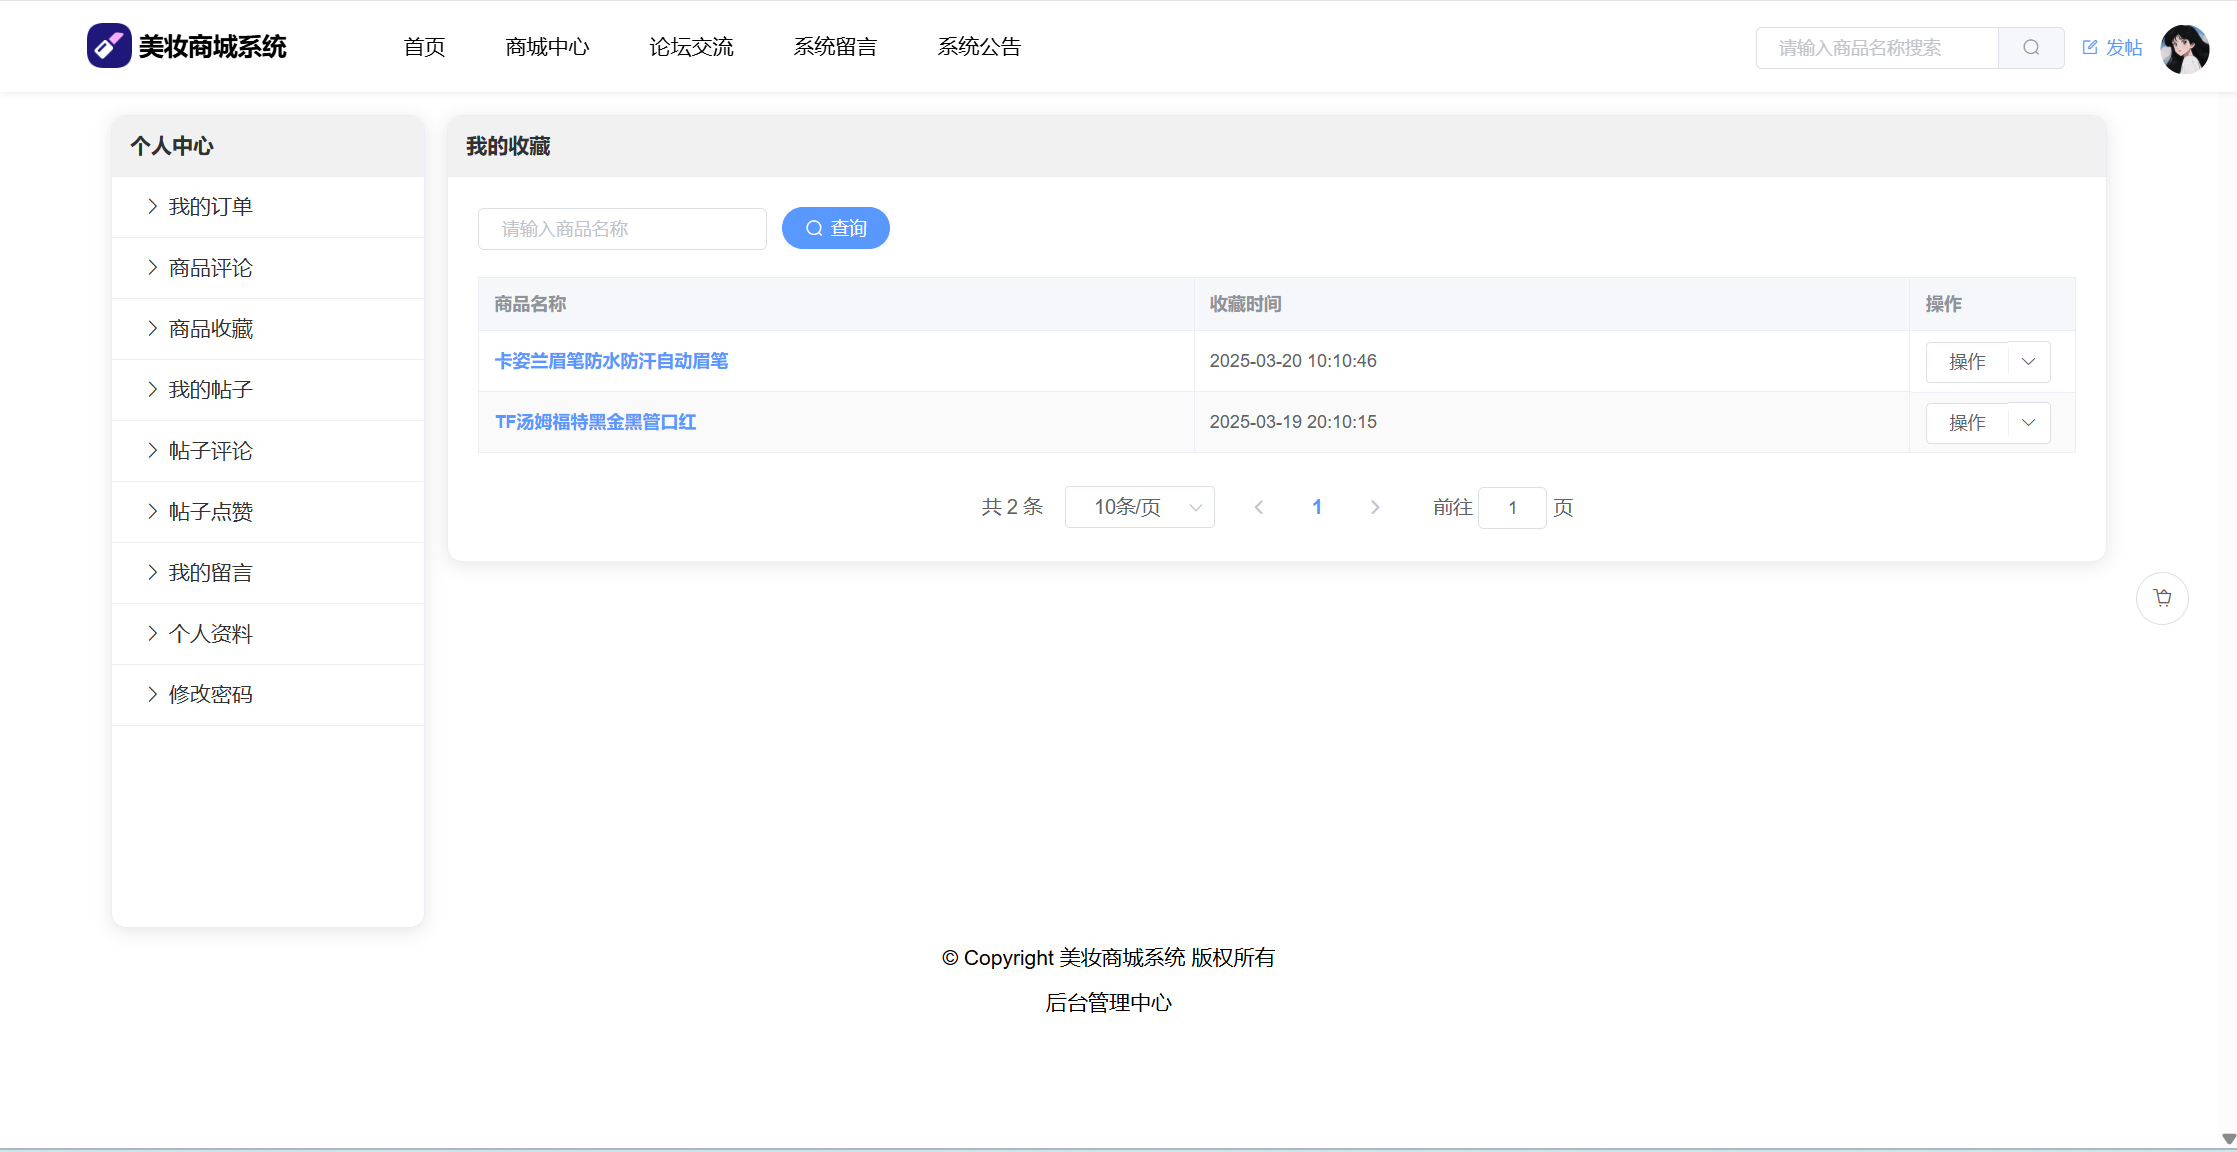
Task: Click the chevron beside 我的订单
Action: [x=152, y=207]
